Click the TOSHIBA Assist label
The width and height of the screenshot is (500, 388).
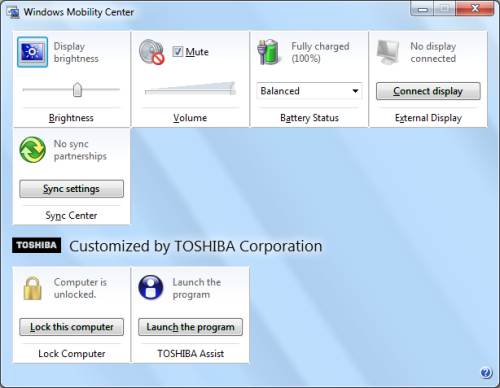191,353
